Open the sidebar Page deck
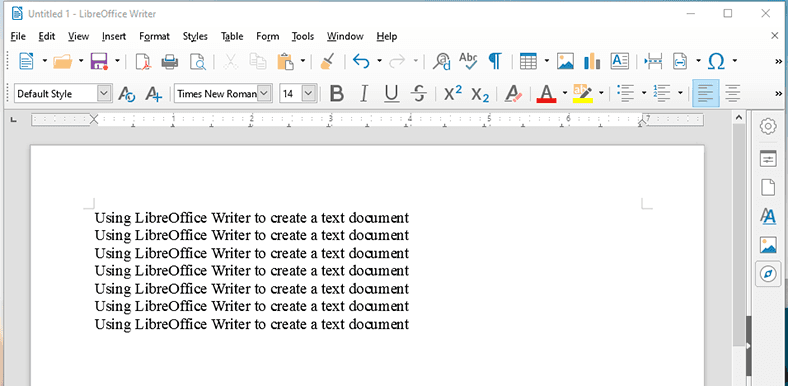This screenshot has height=386, width=788. click(768, 187)
